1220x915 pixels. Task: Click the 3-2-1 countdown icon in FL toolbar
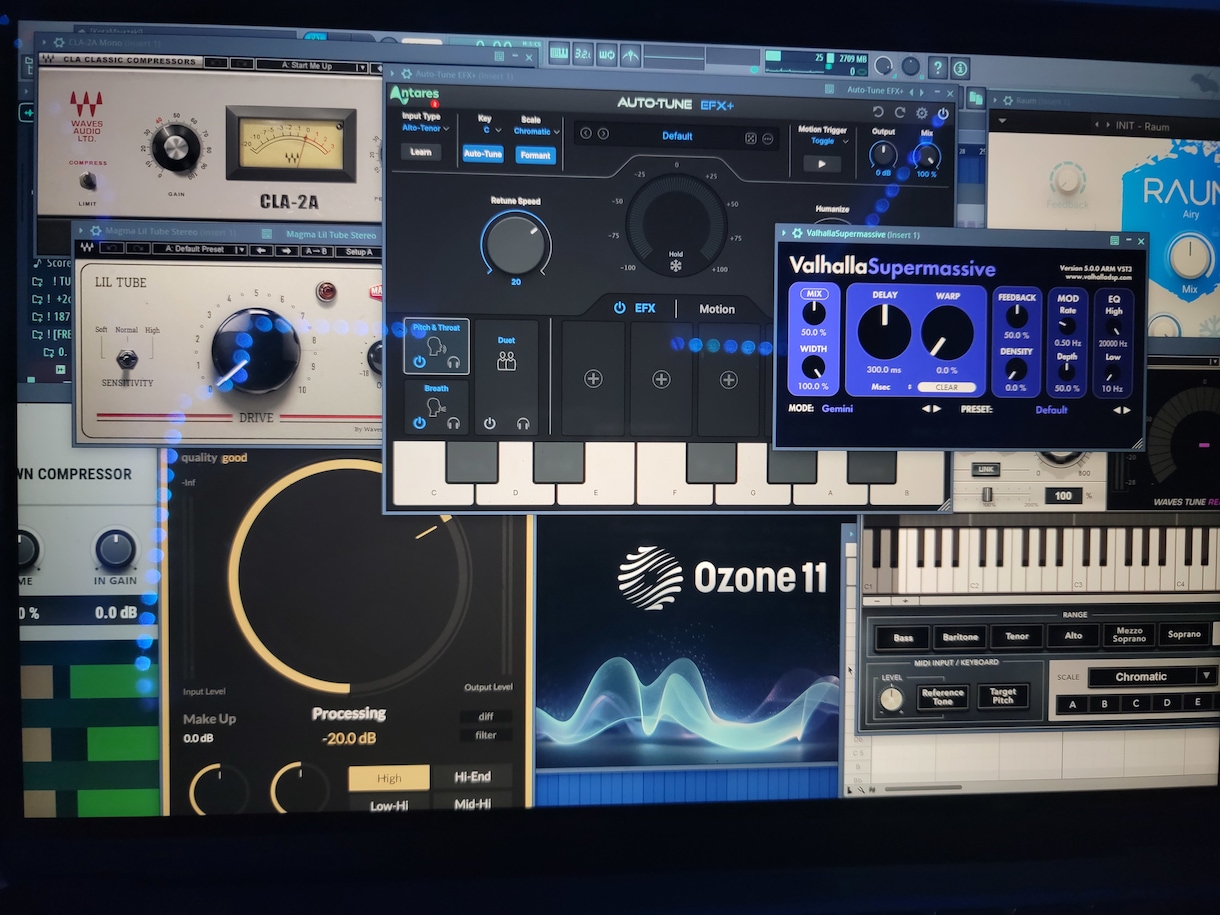point(582,54)
